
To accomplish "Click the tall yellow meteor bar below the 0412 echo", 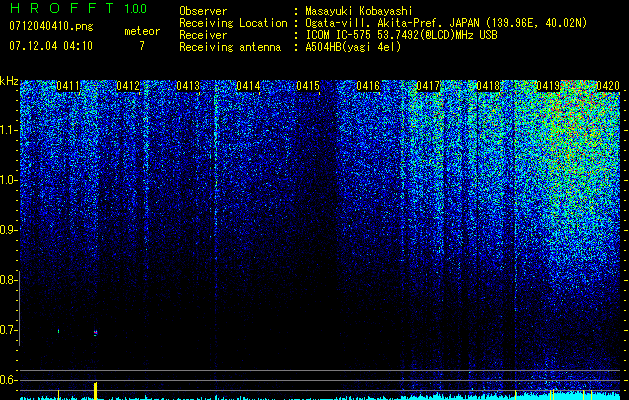I will (x=95, y=390).
